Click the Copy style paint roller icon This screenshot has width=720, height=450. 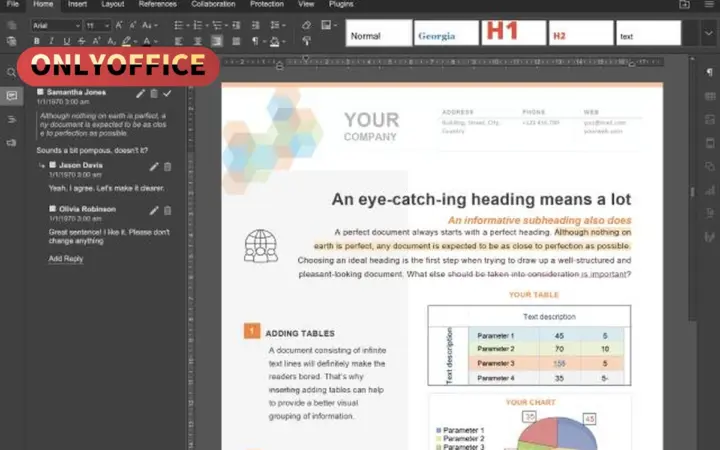306,41
